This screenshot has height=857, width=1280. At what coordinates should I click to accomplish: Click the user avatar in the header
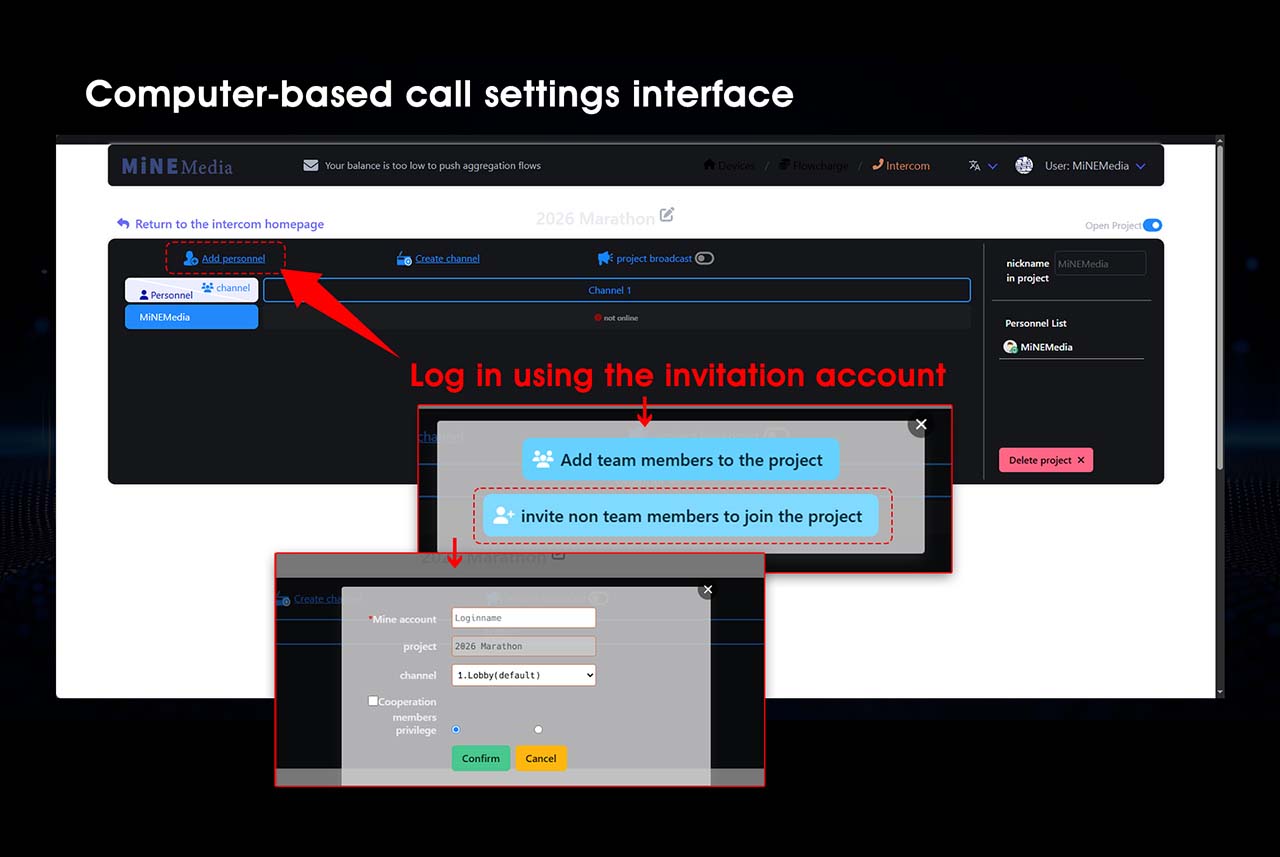1024,166
